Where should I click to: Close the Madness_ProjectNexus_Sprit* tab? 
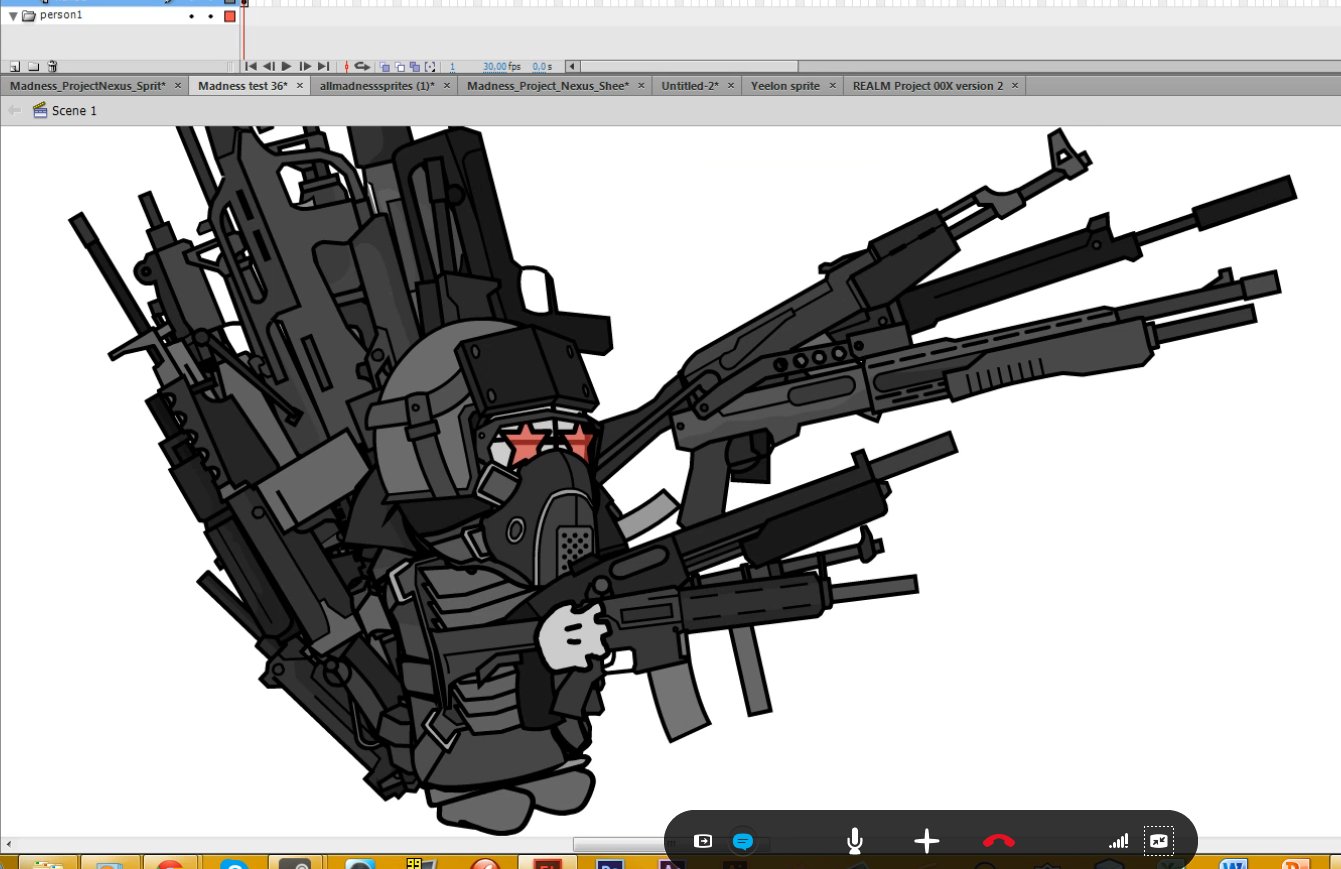(178, 86)
